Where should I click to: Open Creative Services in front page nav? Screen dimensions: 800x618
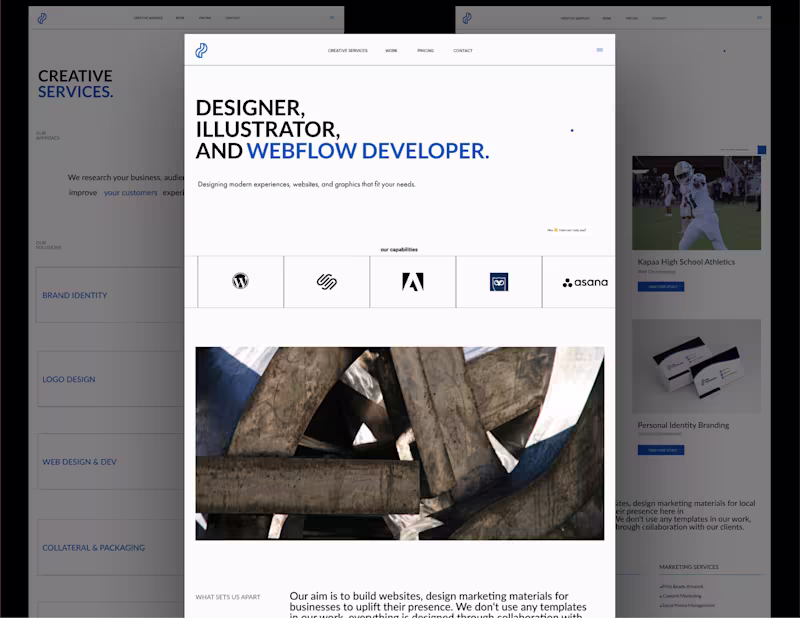point(347,51)
